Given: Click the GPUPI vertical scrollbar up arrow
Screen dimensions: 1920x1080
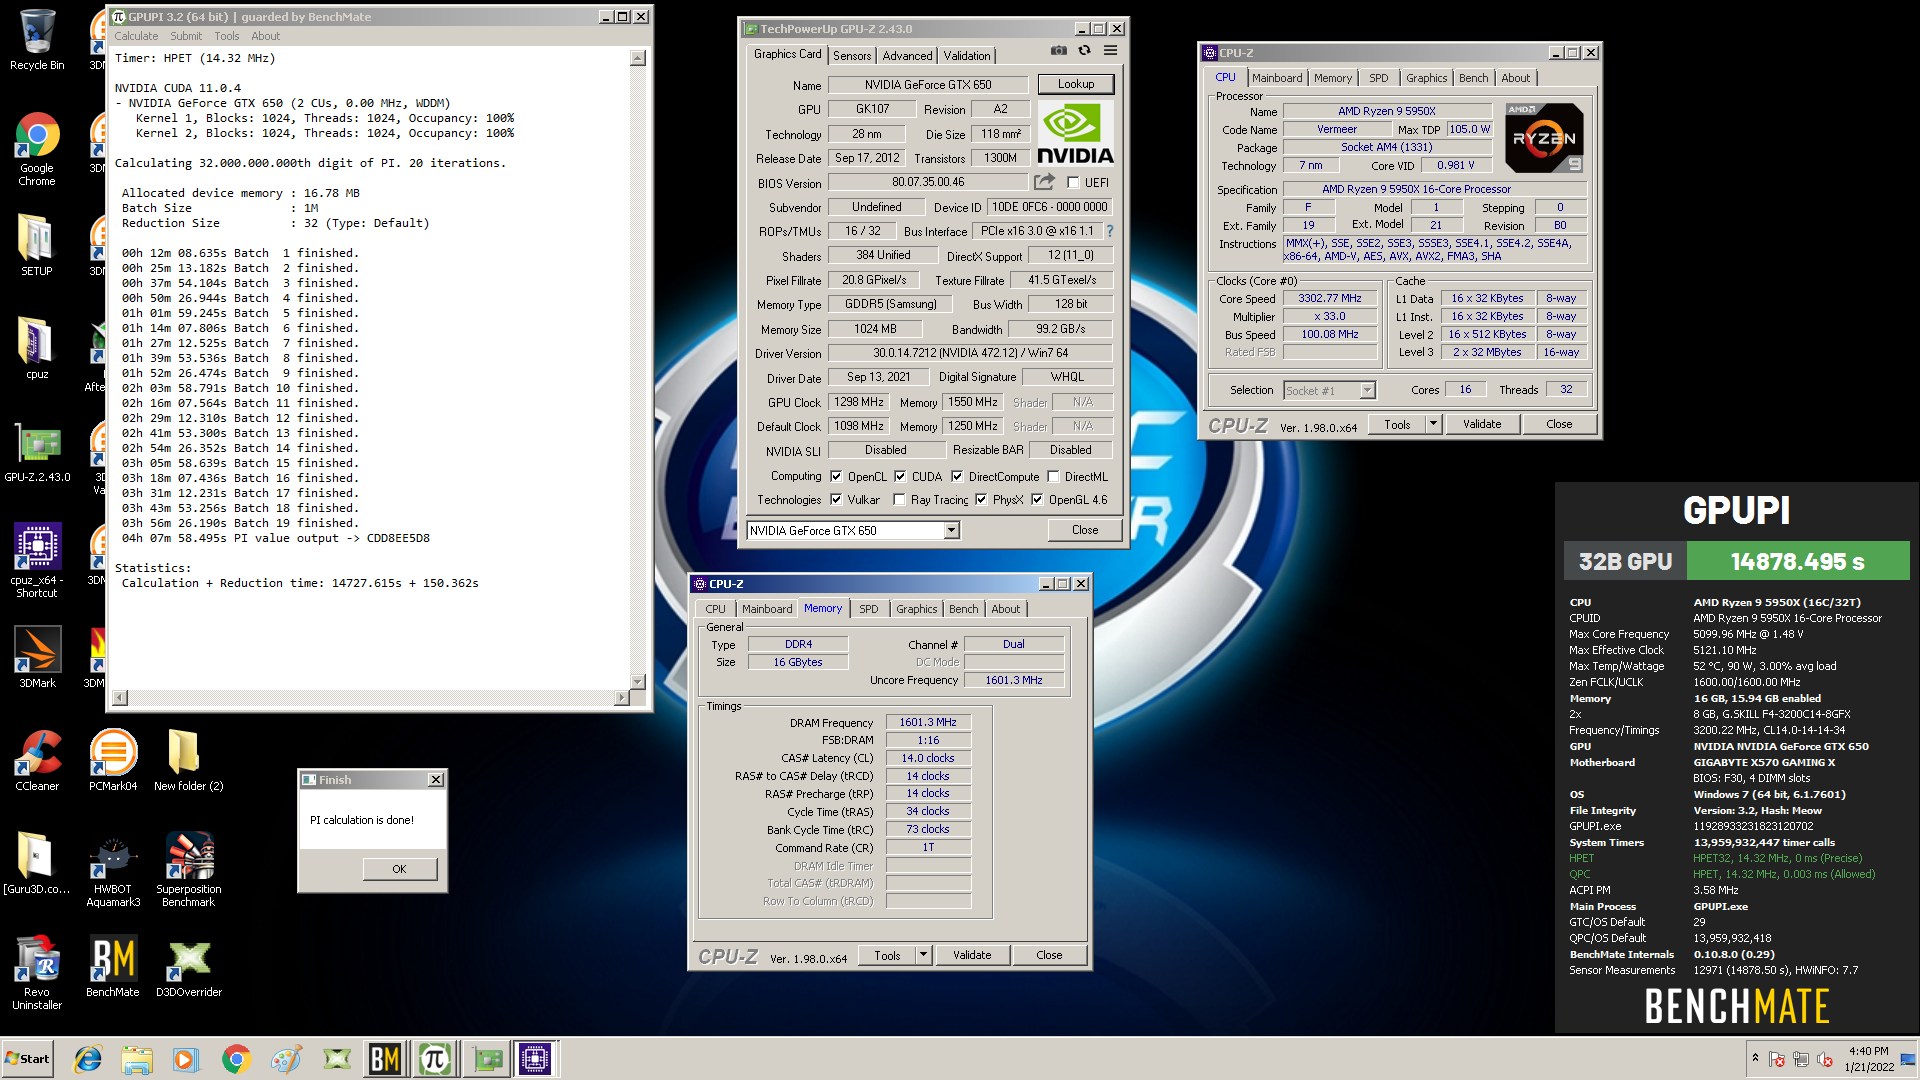Looking at the screenshot, I should click(638, 58).
